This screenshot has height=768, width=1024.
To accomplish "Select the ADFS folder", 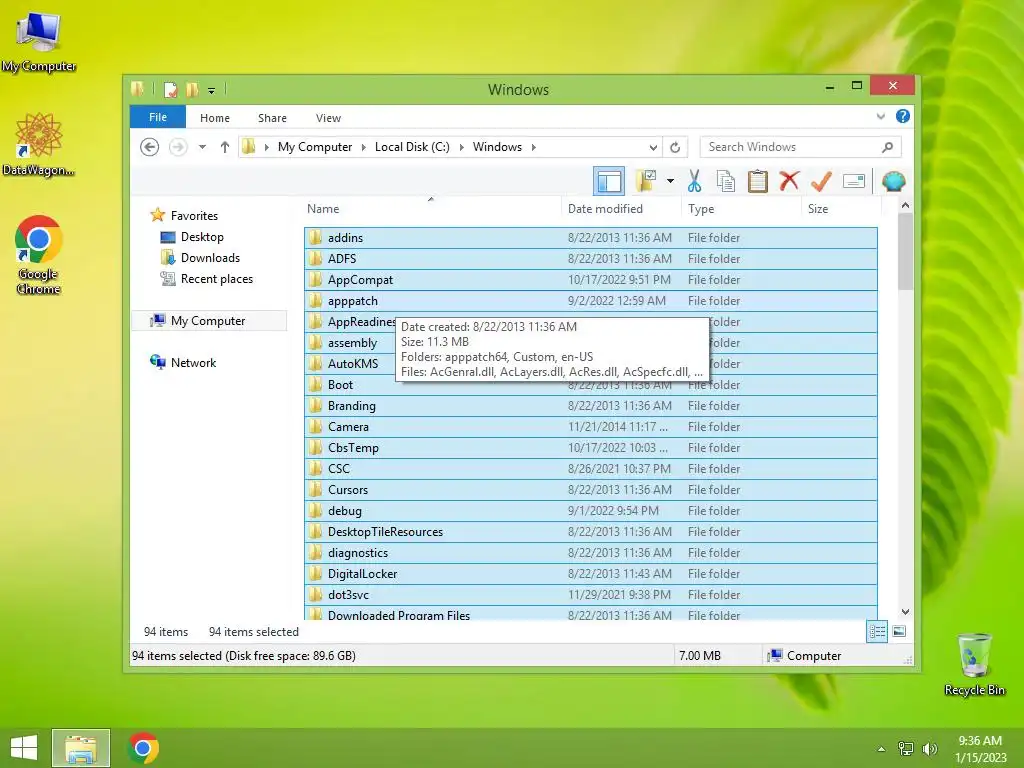I will 590,259.
